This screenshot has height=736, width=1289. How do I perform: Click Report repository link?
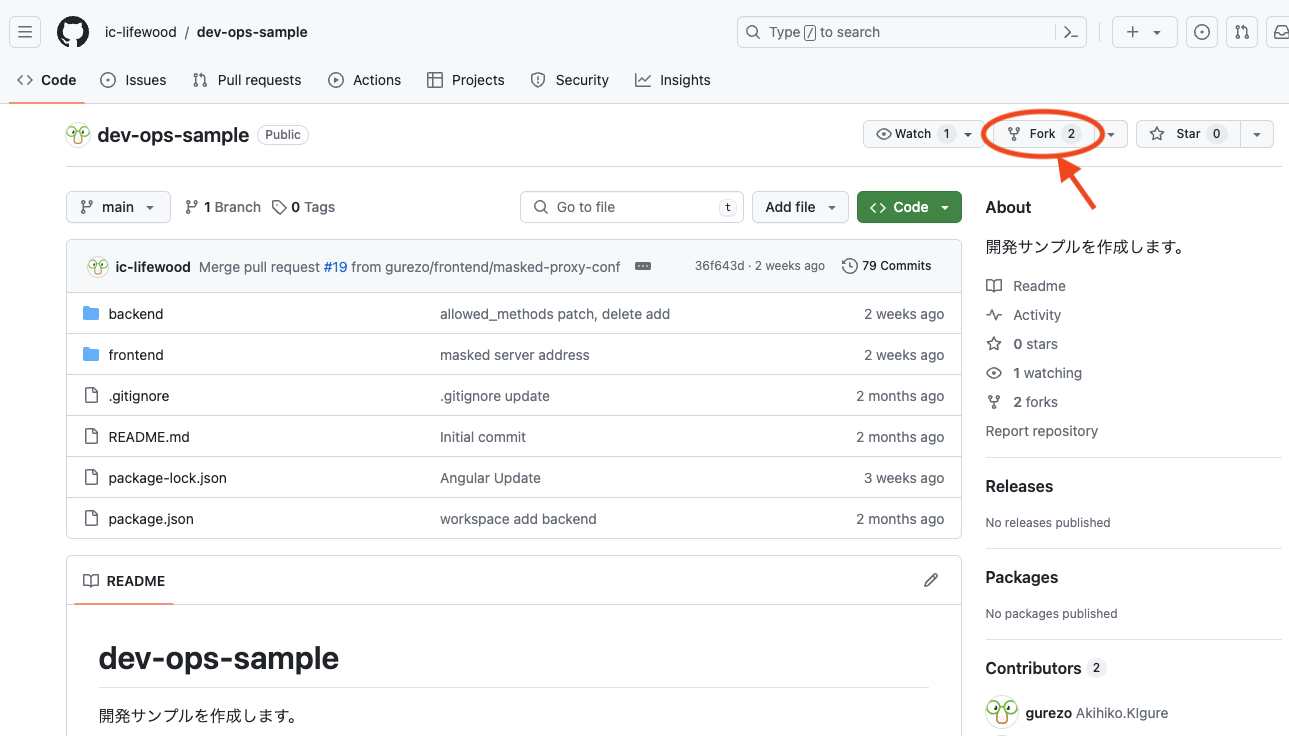(x=1042, y=431)
